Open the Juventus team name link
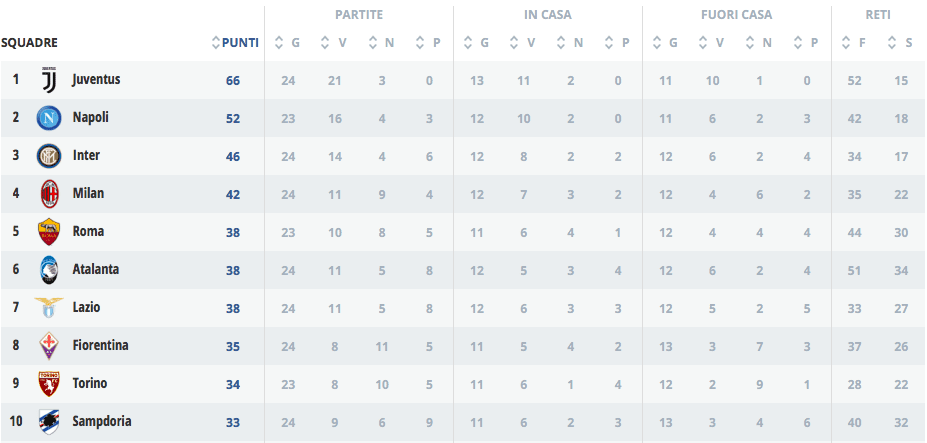Screen dimensions: 927x443 tap(96, 79)
